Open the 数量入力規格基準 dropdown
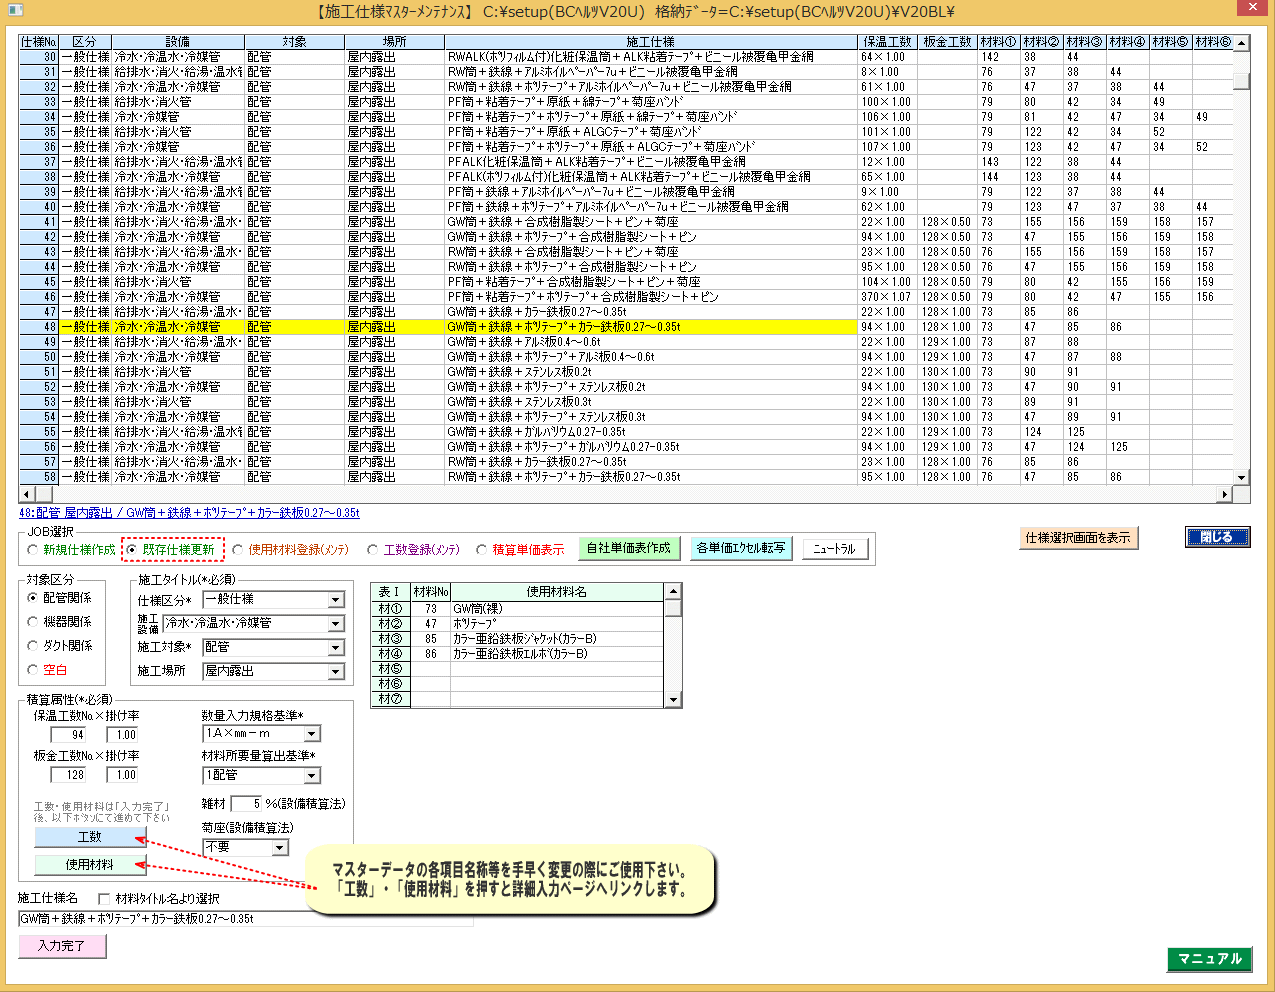The width and height of the screenshot is (1275, 992). [312, 734]
